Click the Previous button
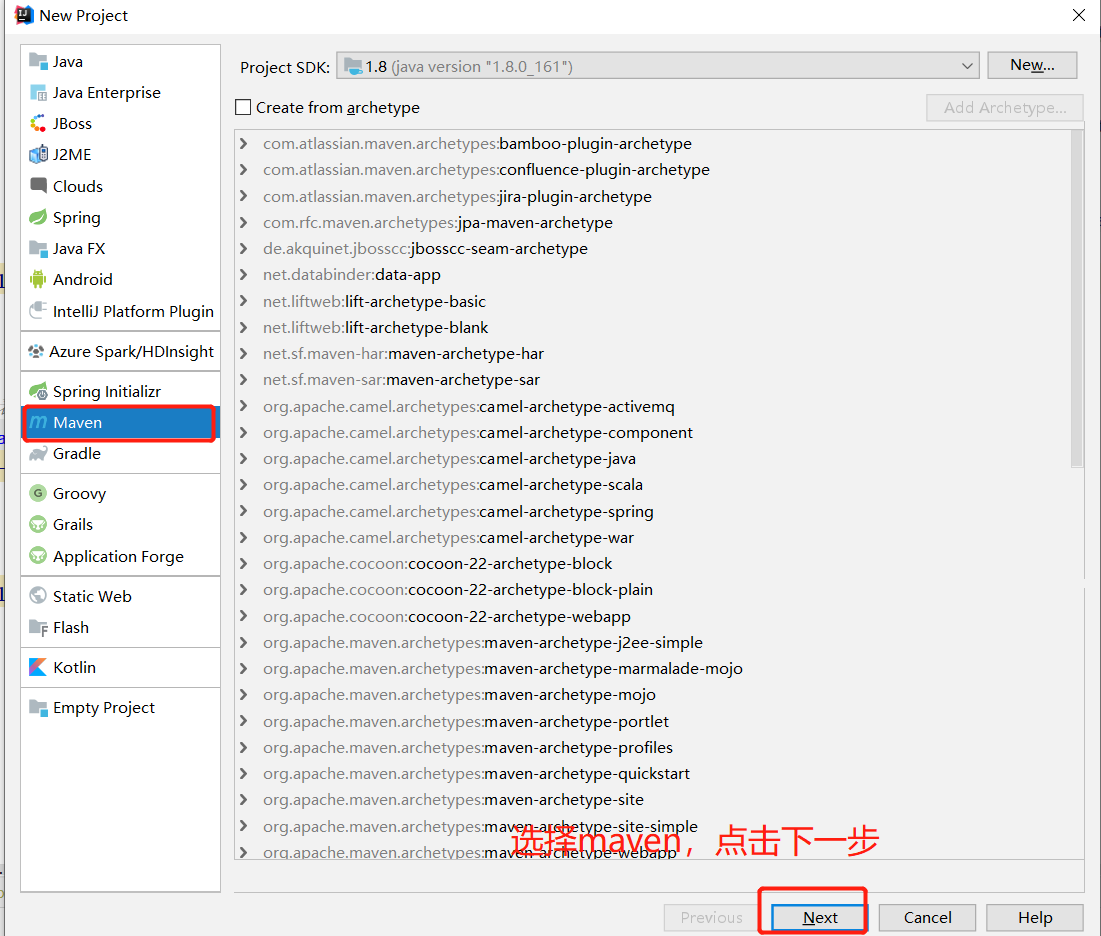 (711, 917)
